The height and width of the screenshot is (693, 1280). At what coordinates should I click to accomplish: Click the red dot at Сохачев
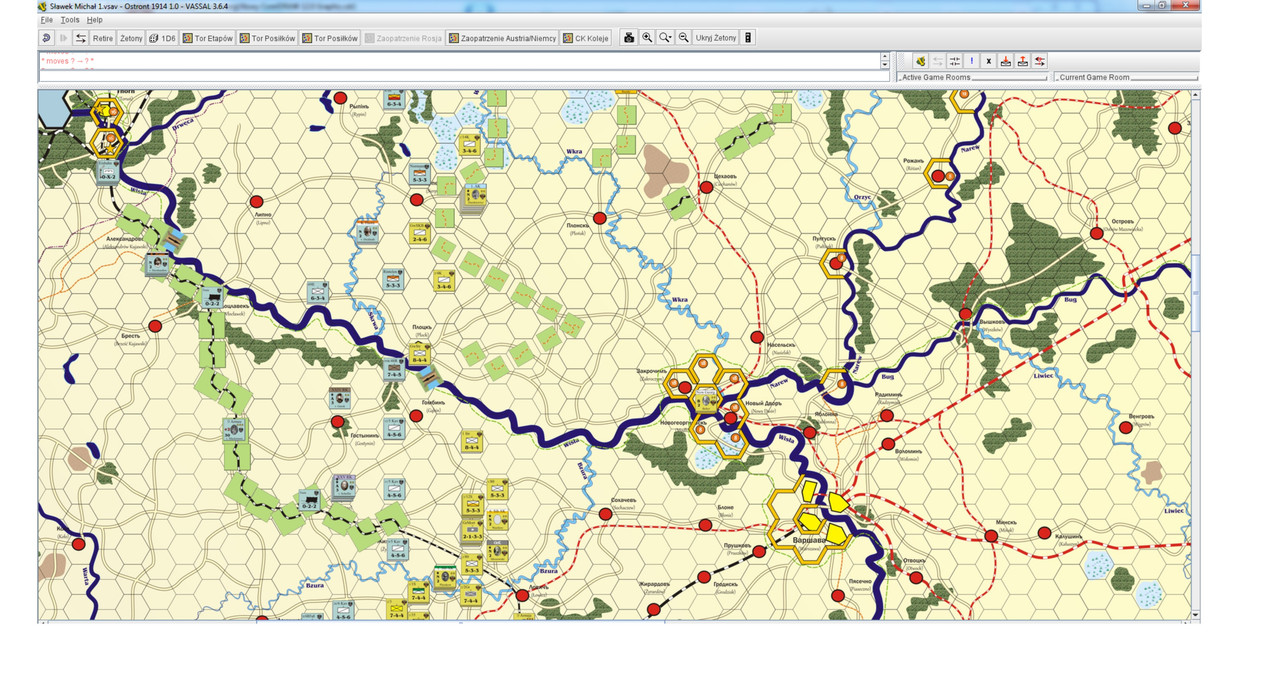pyautogui.click(x=606, y=514)
